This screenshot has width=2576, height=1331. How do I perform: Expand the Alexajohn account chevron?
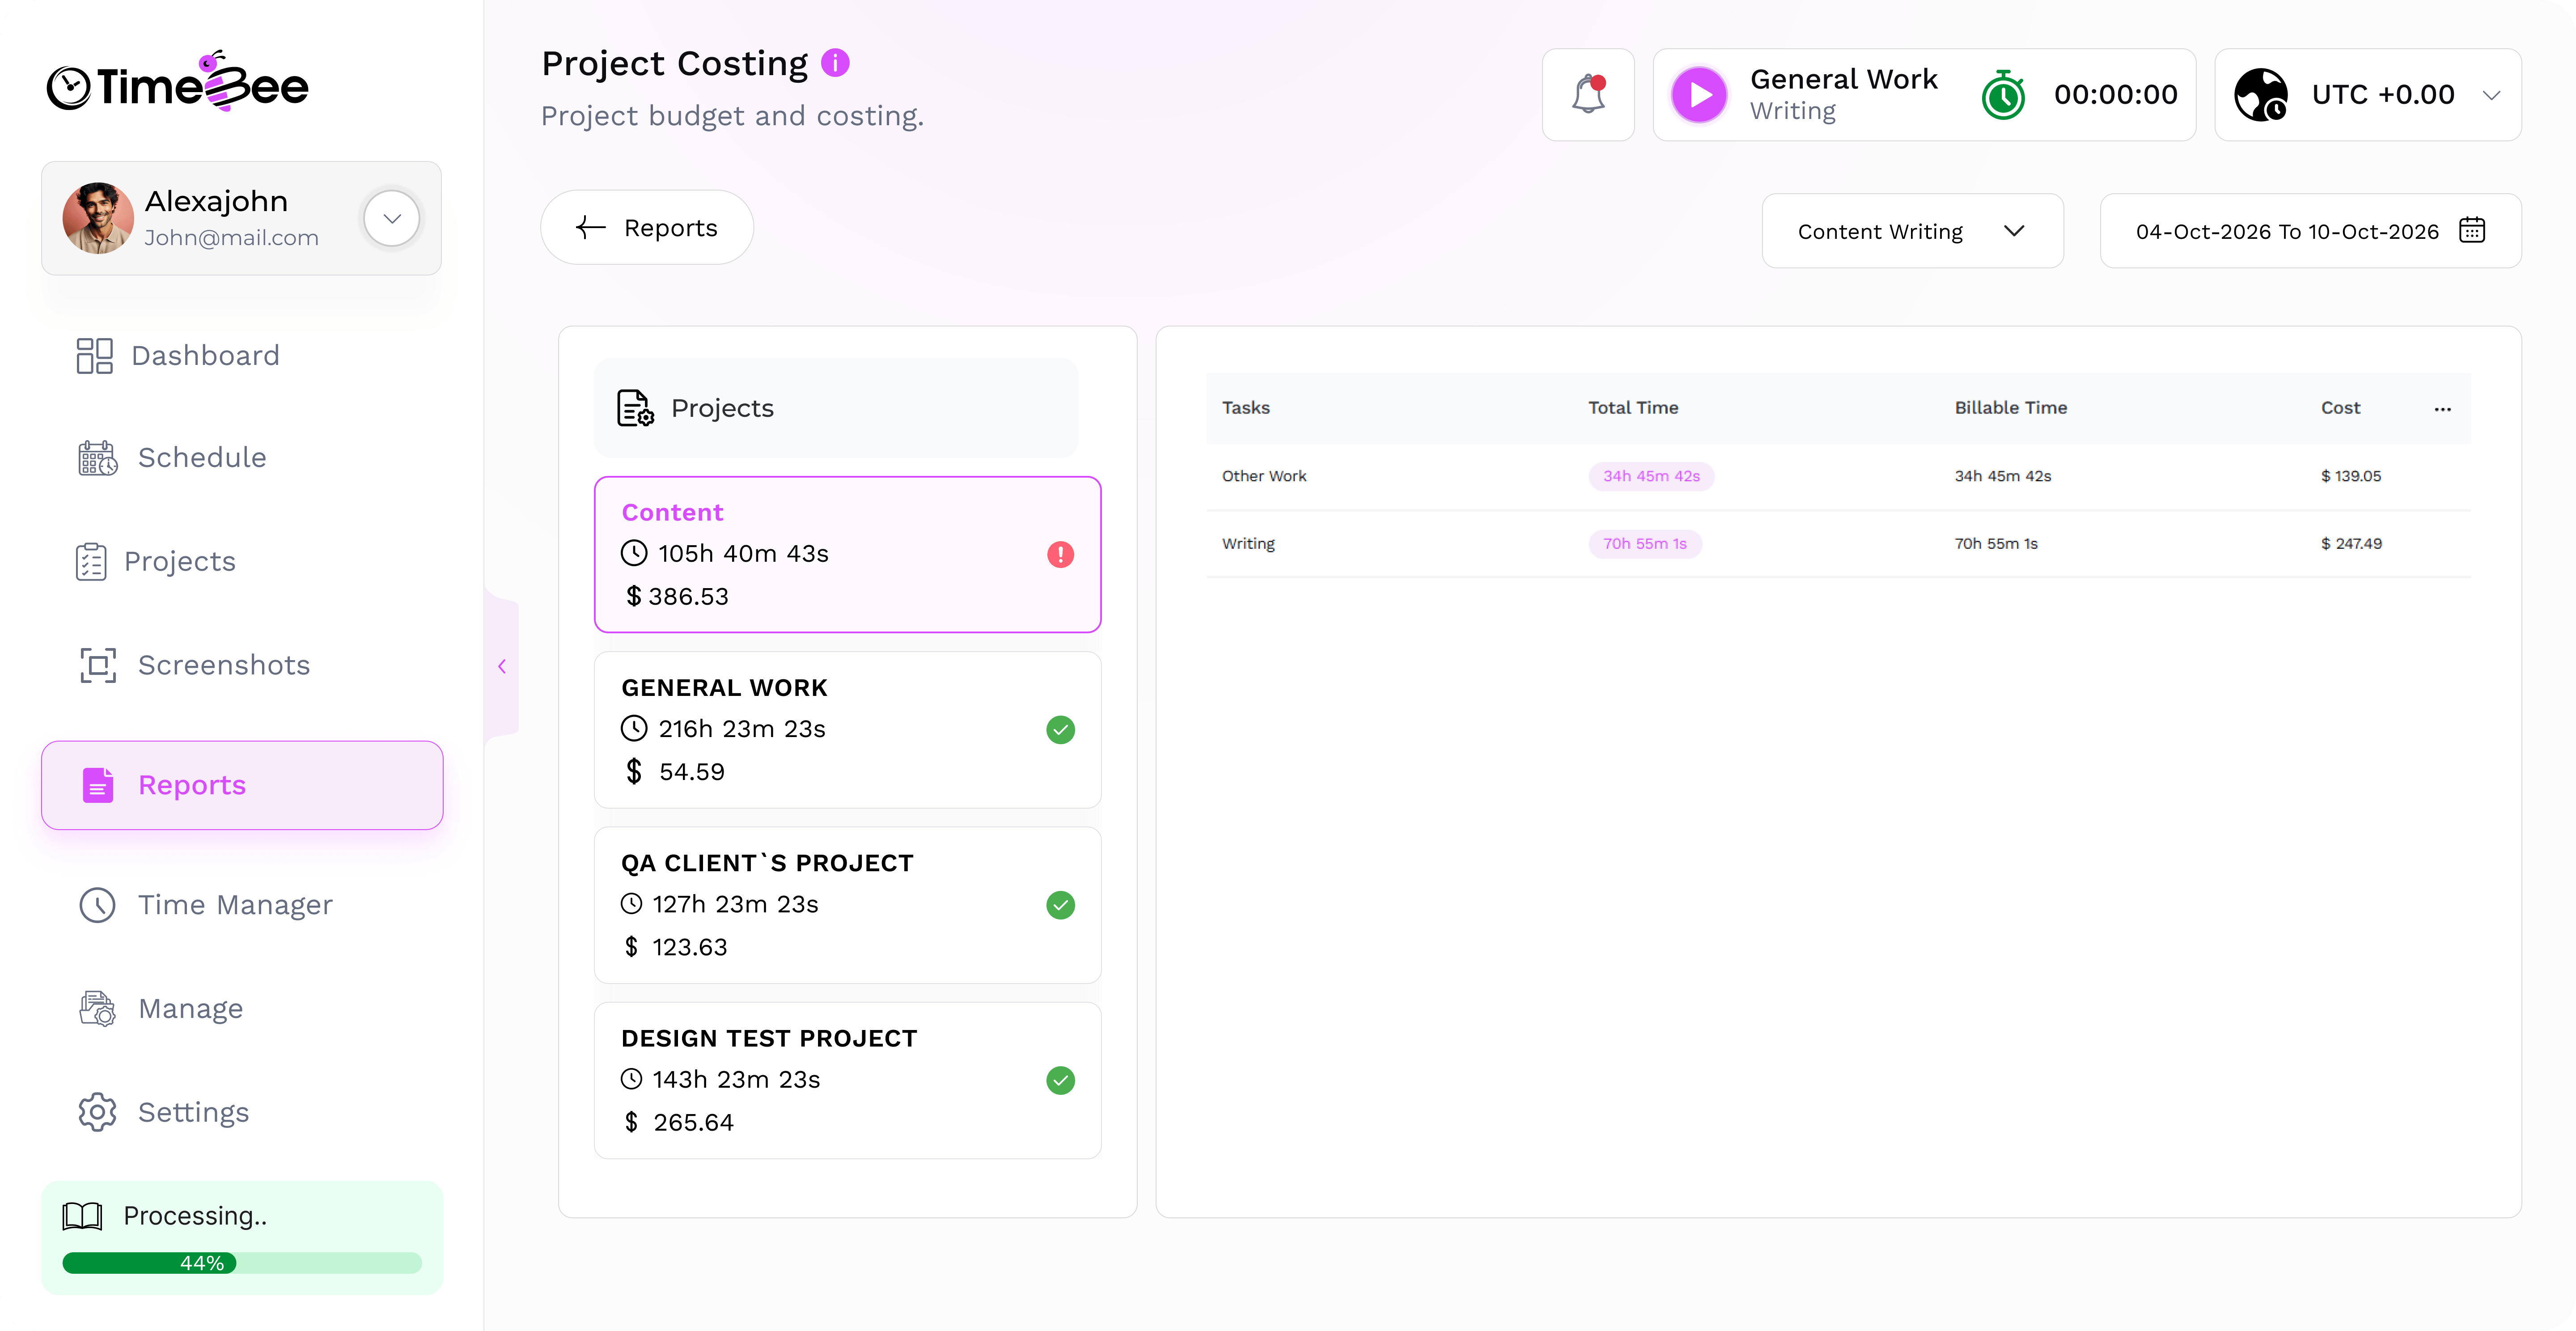coord(392,218)
